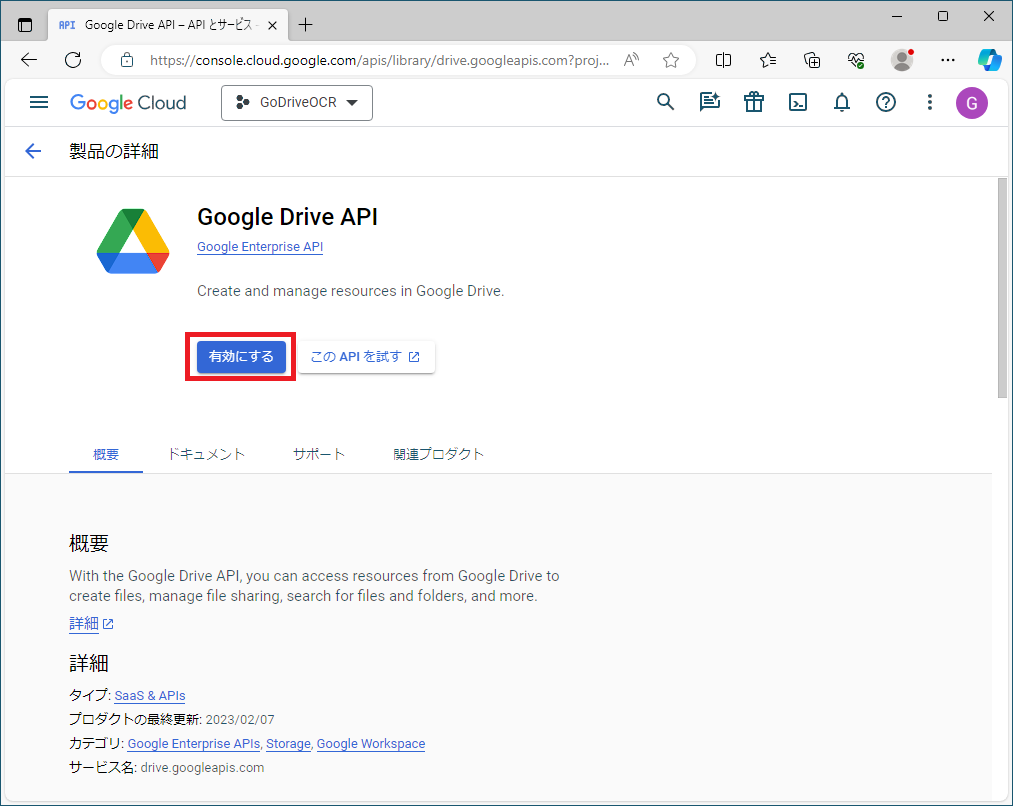Select the 概要 tab
The image size is (1013, 806).
(x=106, y=454)
